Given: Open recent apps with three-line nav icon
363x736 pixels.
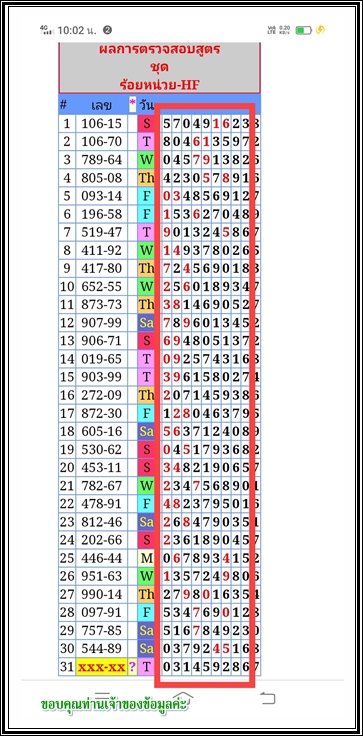Looking at the screenshot, I should click(102, 696).
